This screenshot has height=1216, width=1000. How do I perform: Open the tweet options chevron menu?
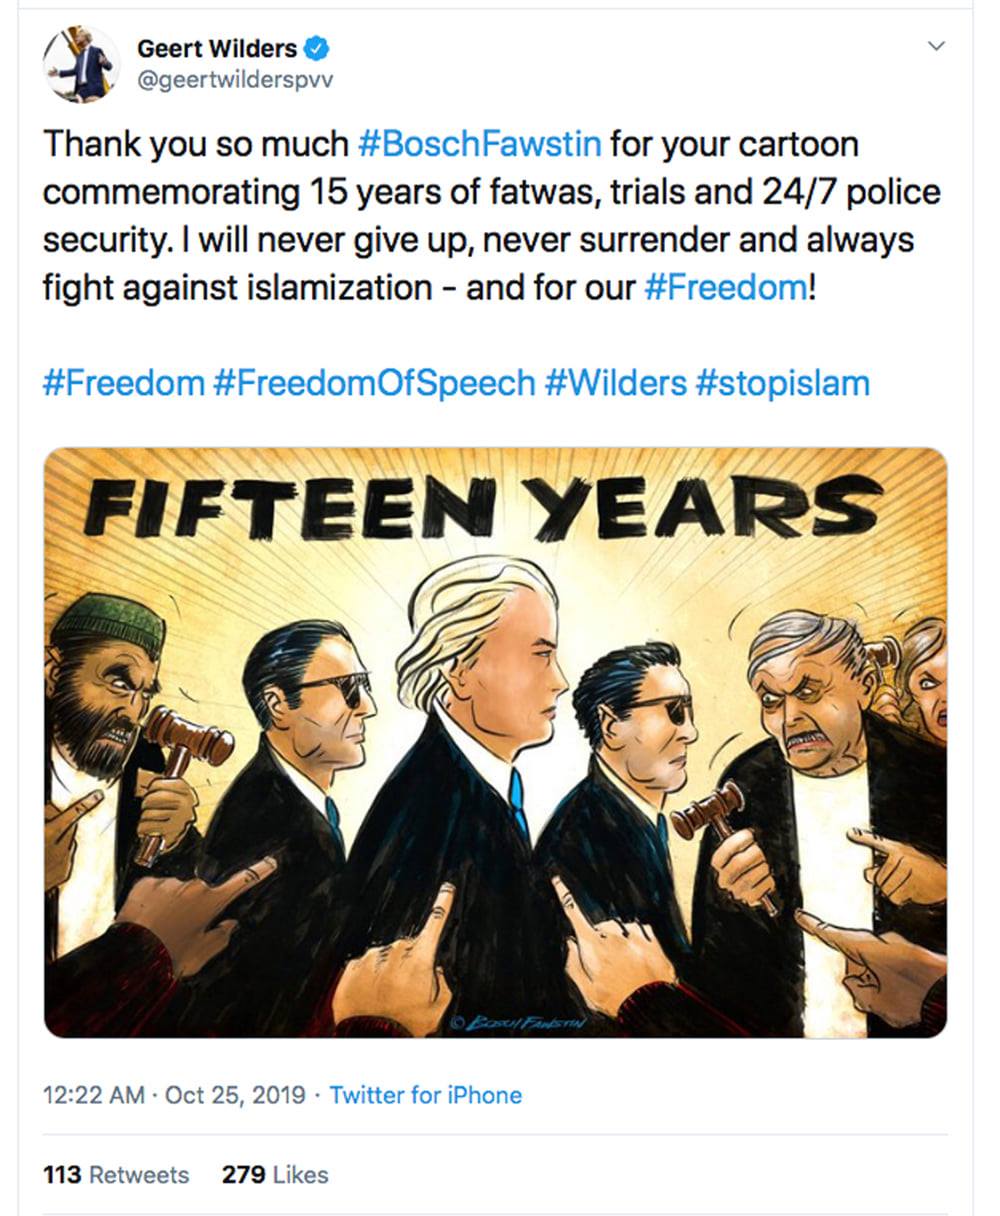[937, 47]
